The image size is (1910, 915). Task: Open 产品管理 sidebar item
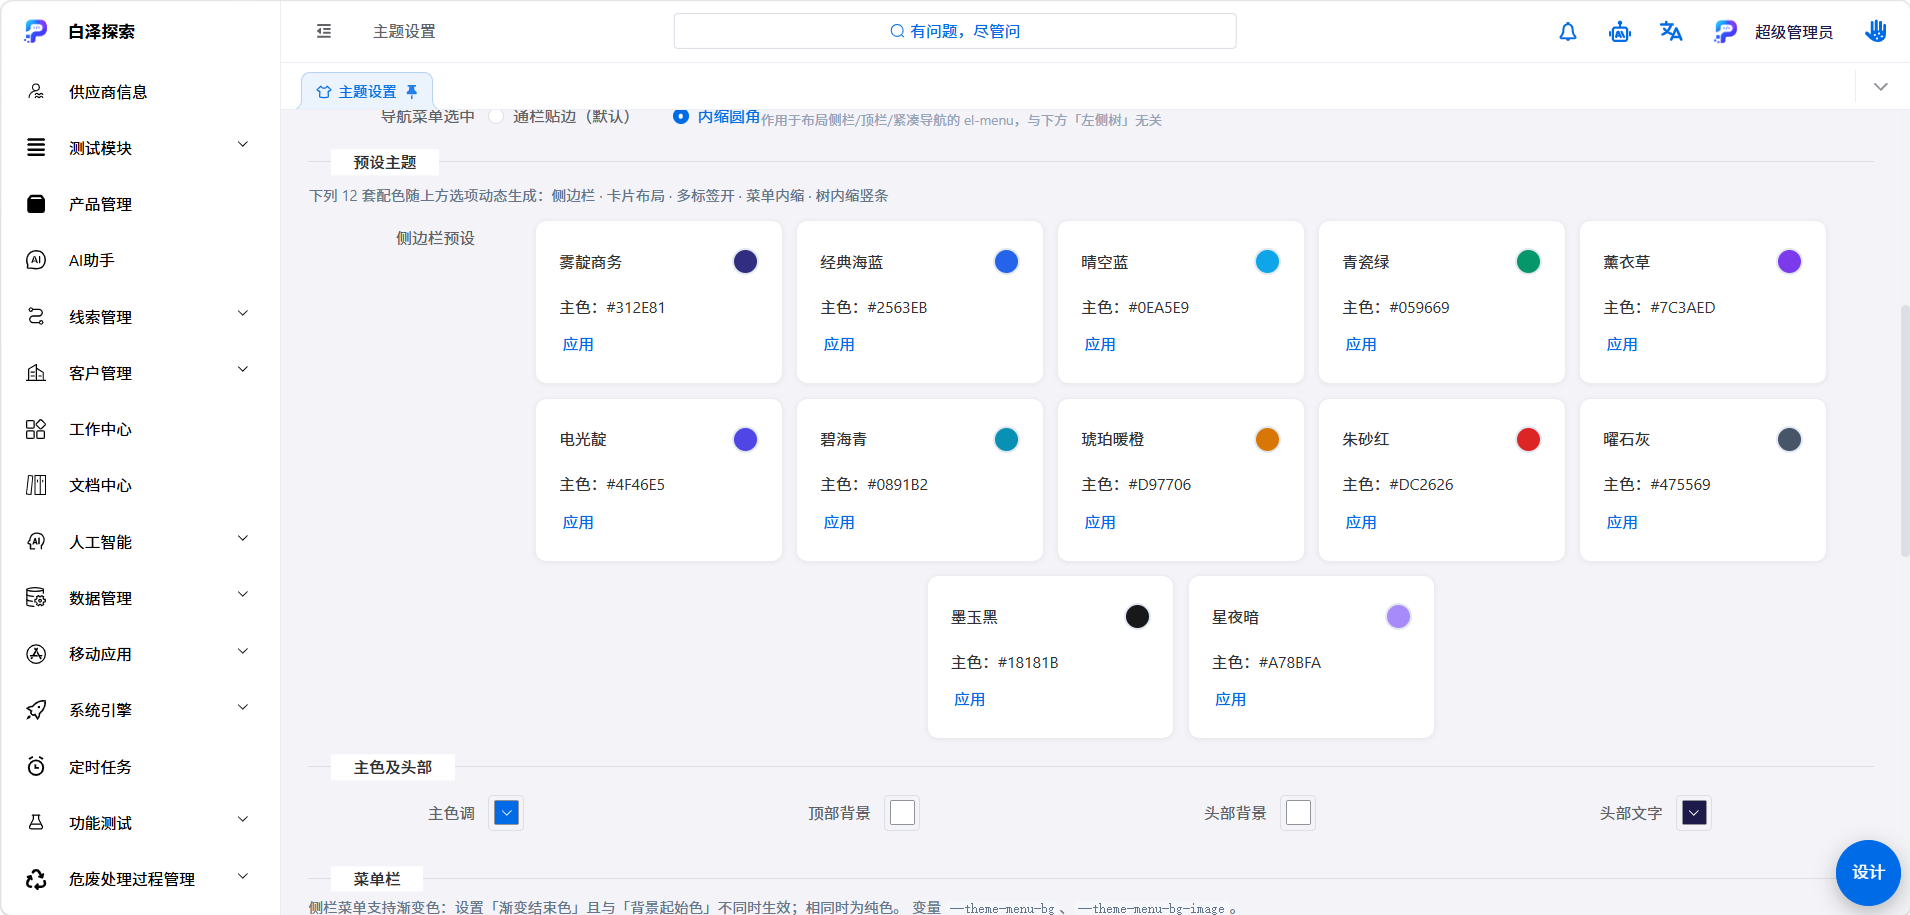click(140, 204)
